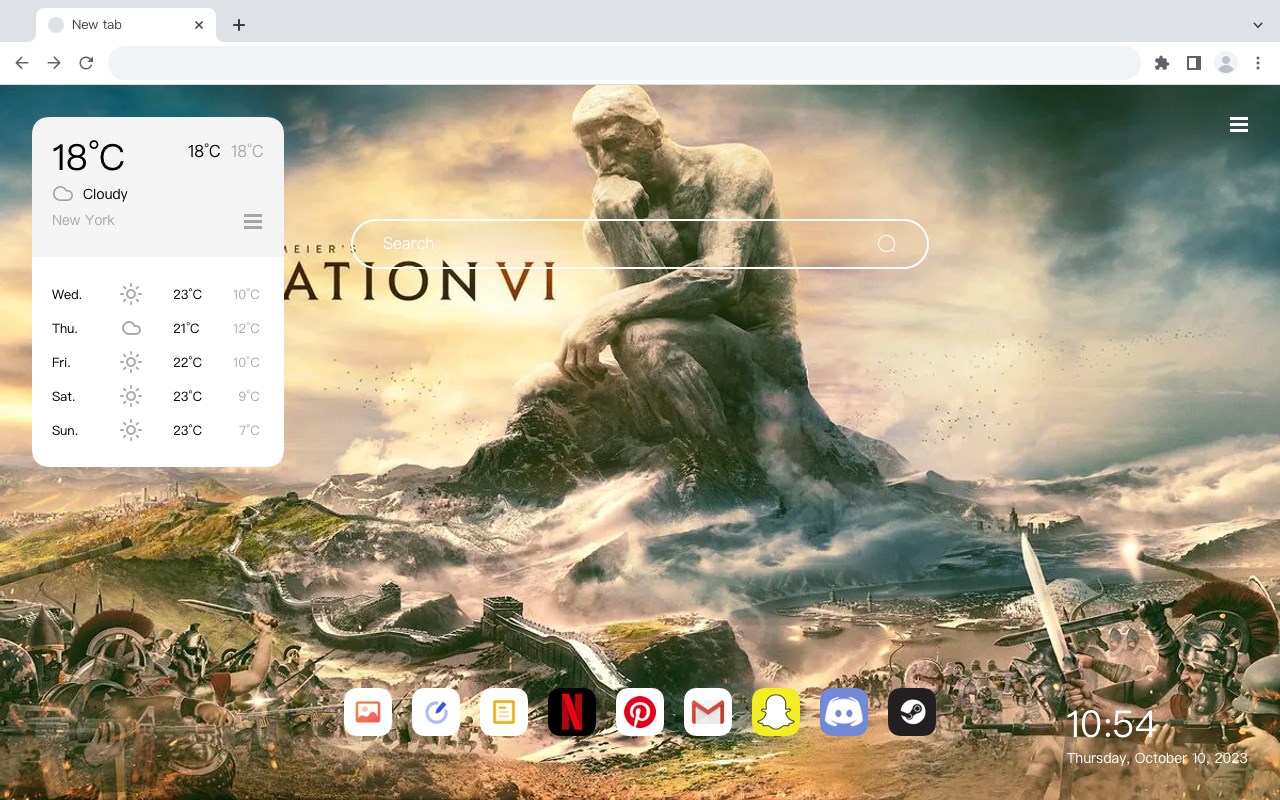Open the profile avatar menu

[1226, 63]
